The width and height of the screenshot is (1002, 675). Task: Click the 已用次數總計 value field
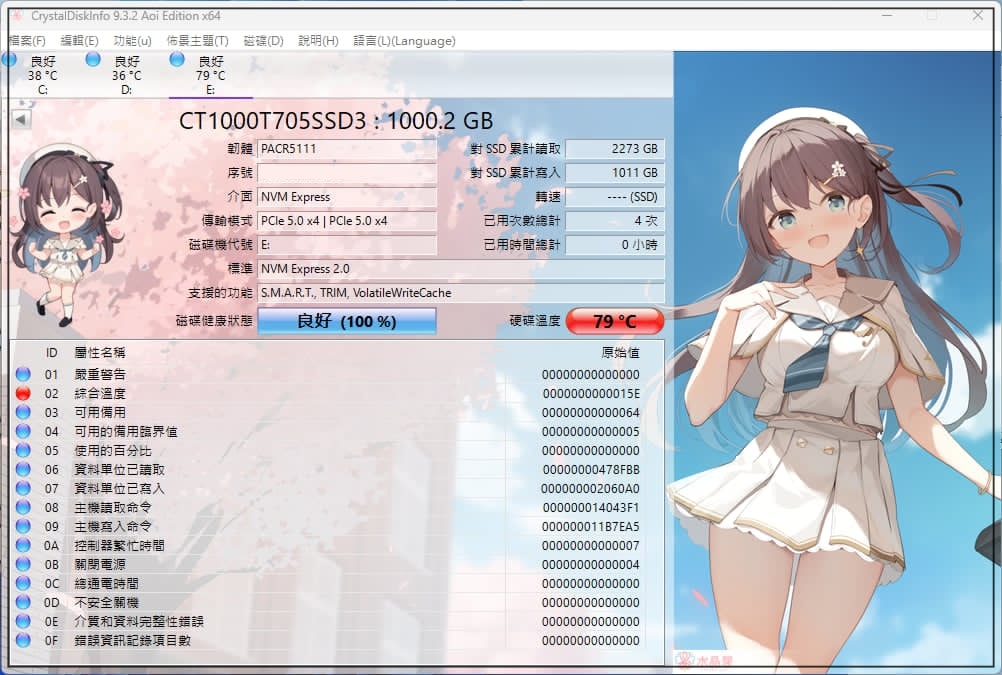[x=615, y=221]
